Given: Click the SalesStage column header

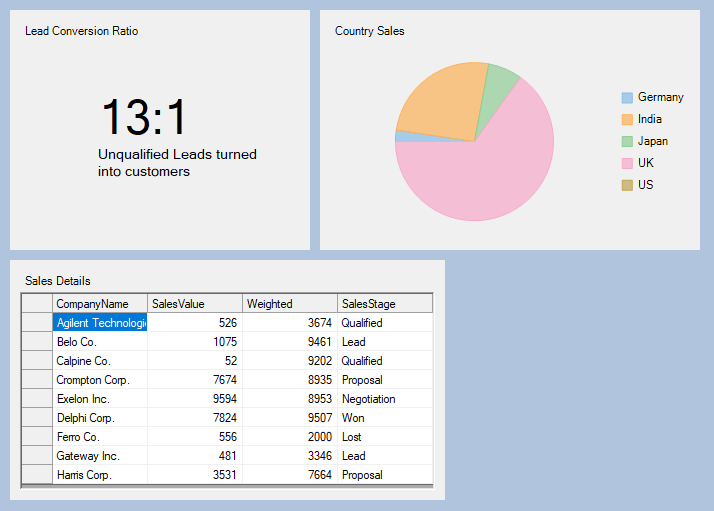Looking at the screenshot, I should tap(384, 304).
